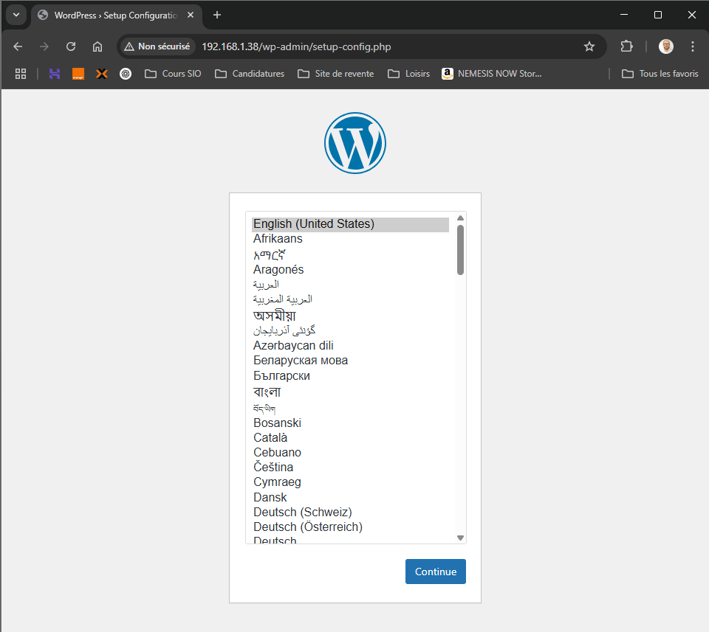Open the orange X bookmark icon
Viewport: 709px width, 632px height.
(102, 74)
